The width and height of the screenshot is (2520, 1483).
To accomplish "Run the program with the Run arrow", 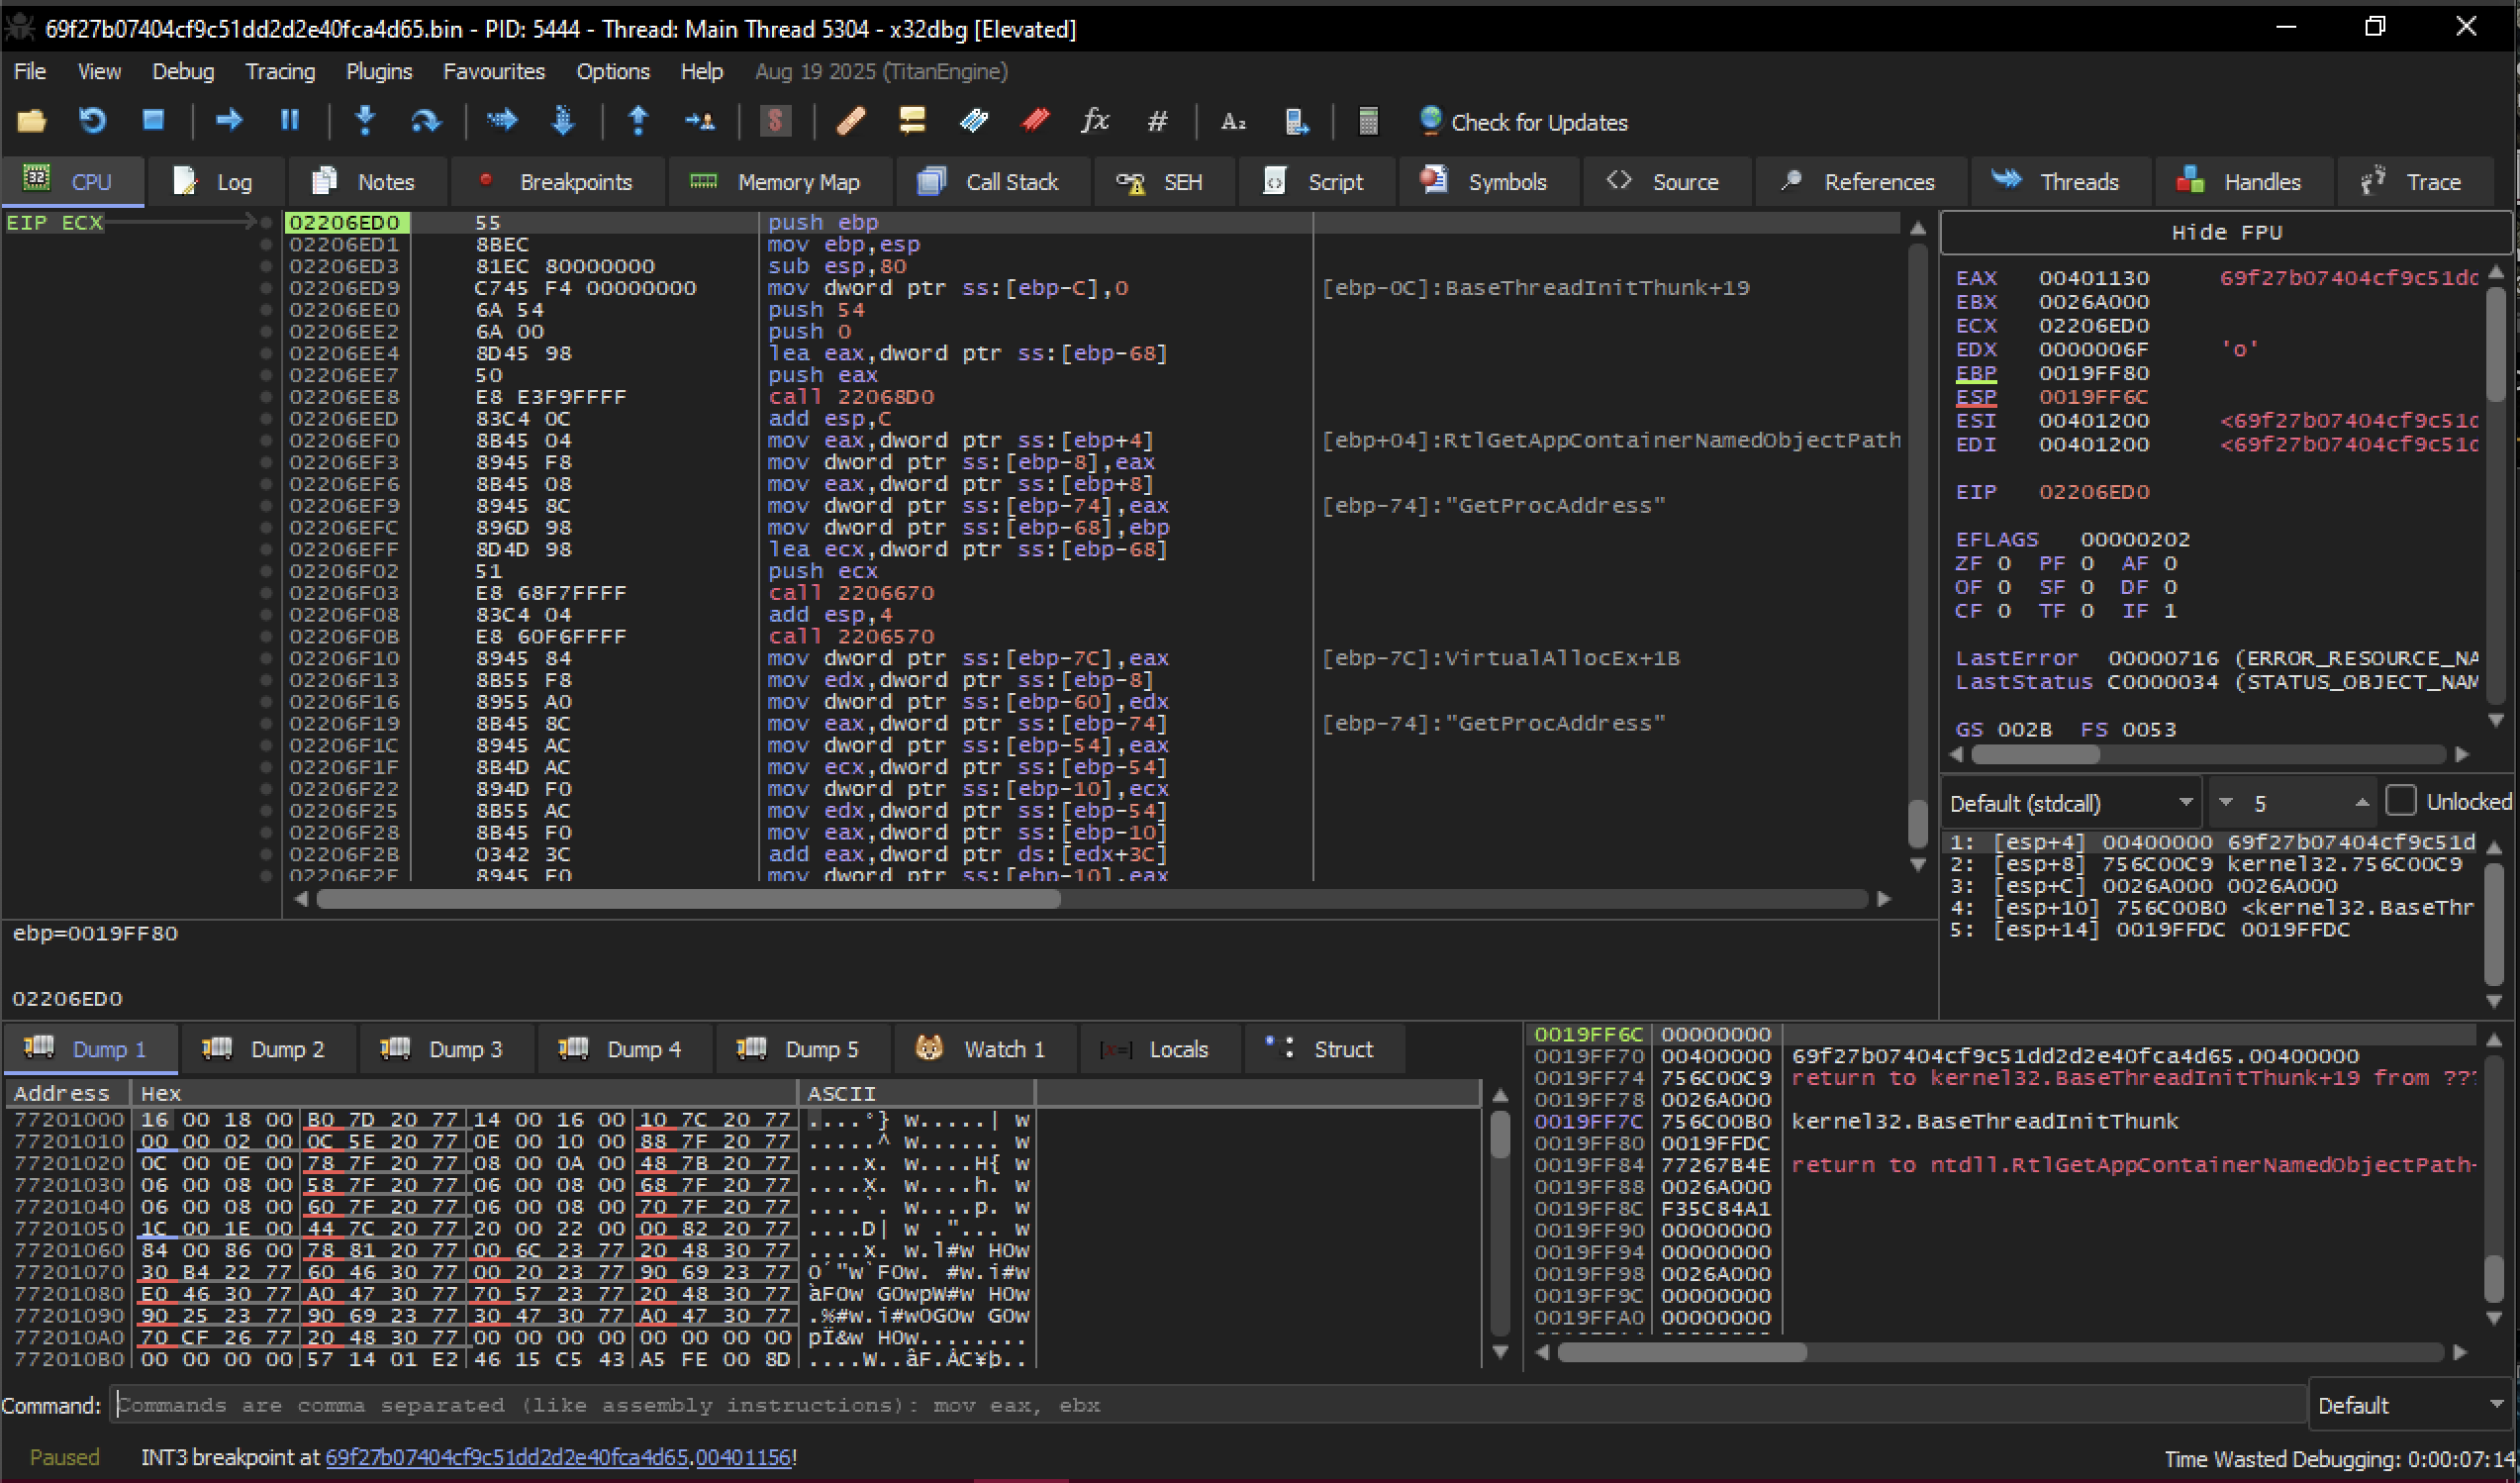I will coord(229,121).
